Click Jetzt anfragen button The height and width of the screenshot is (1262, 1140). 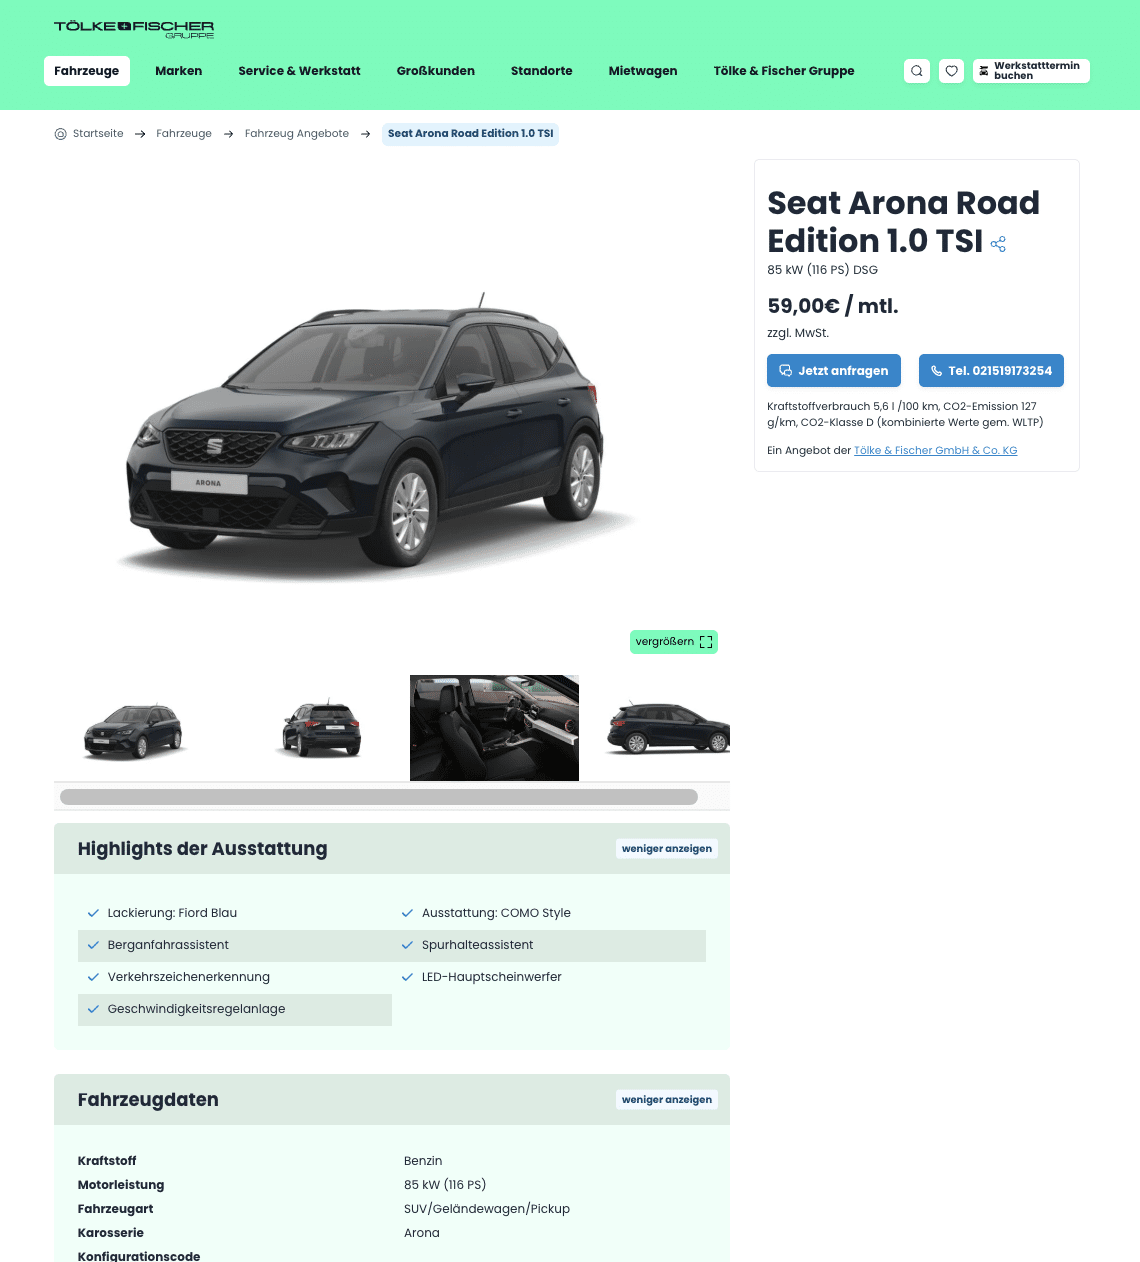[834, 371]
